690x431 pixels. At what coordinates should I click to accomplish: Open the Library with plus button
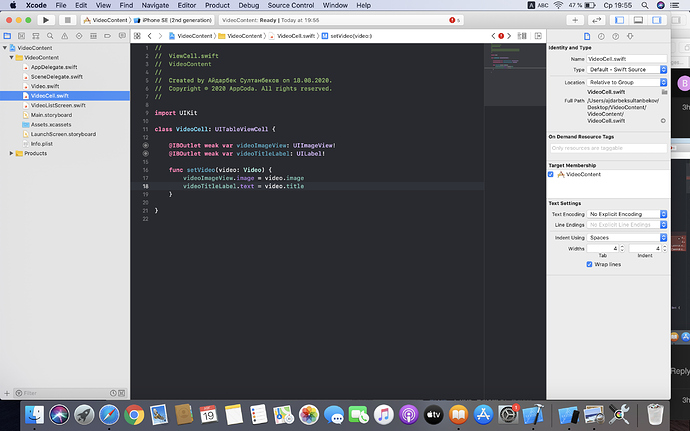[575, 20]
